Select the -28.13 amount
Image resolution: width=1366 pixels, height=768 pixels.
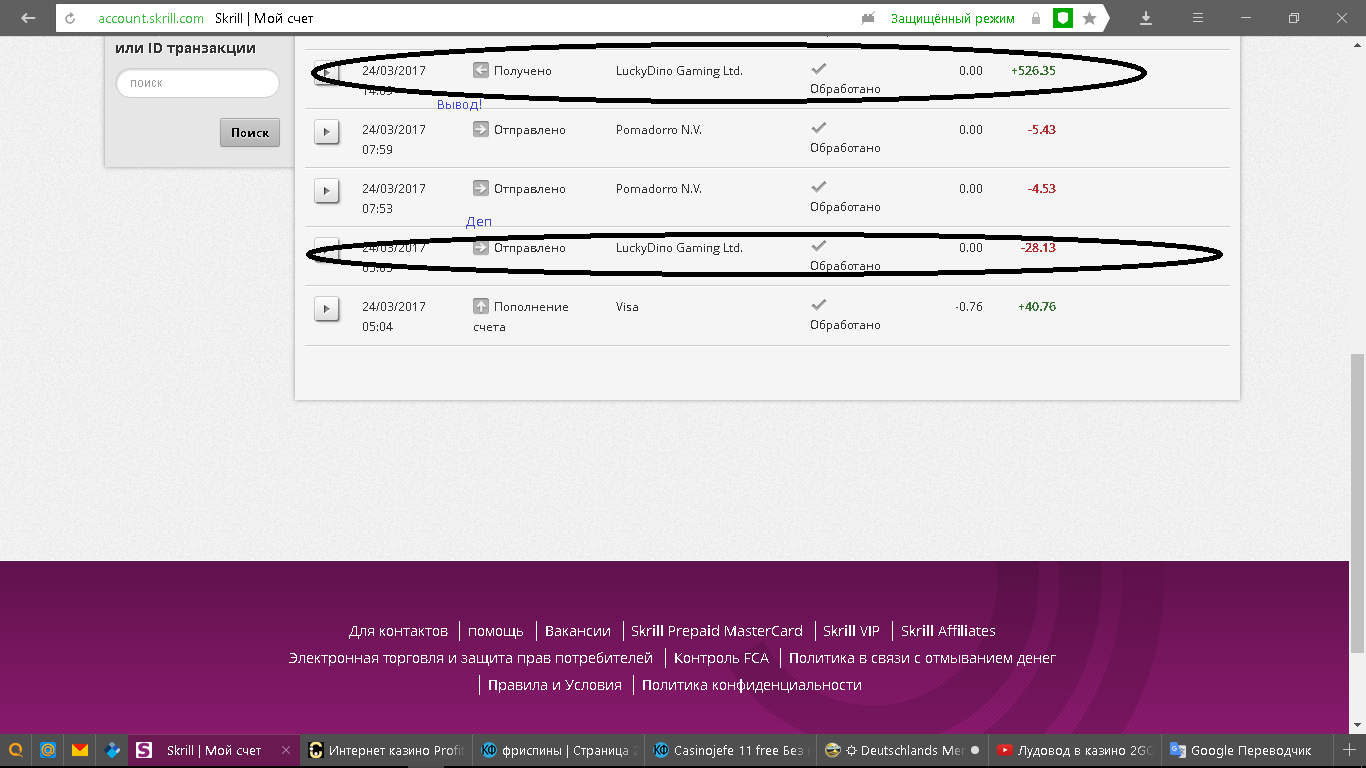(1038, 247)
